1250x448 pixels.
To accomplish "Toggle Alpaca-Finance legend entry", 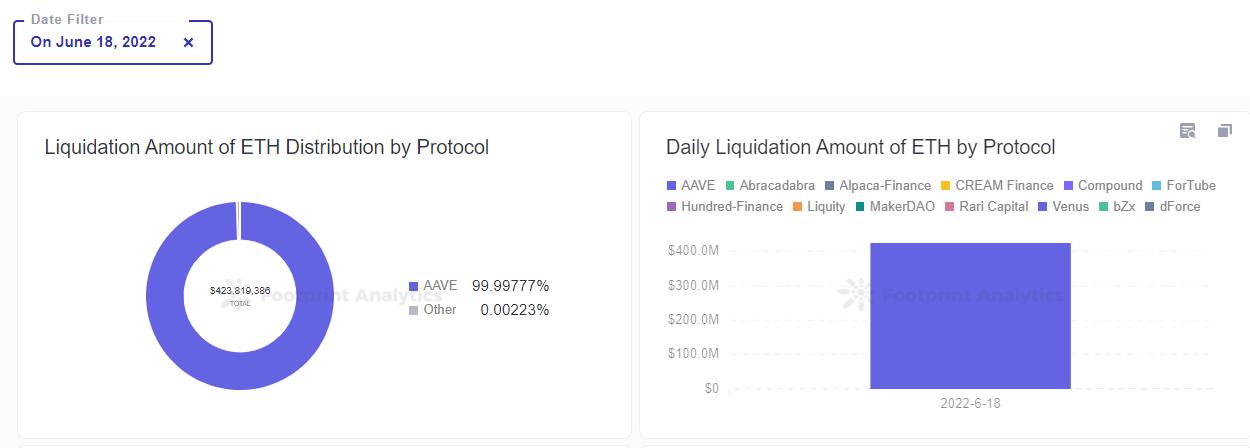I will [x=877, y=186].
